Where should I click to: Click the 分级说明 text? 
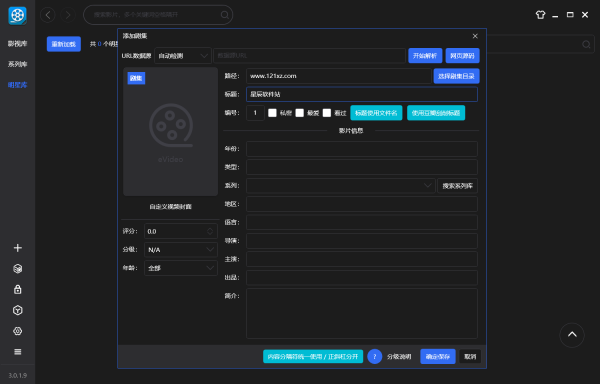(x=399, y=356)
